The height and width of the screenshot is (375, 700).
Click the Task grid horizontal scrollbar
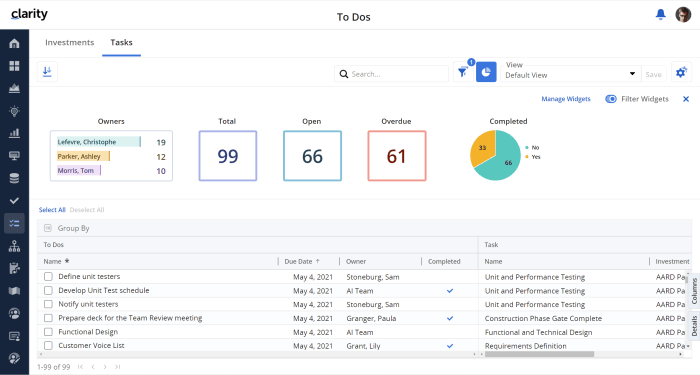[539, 354]
